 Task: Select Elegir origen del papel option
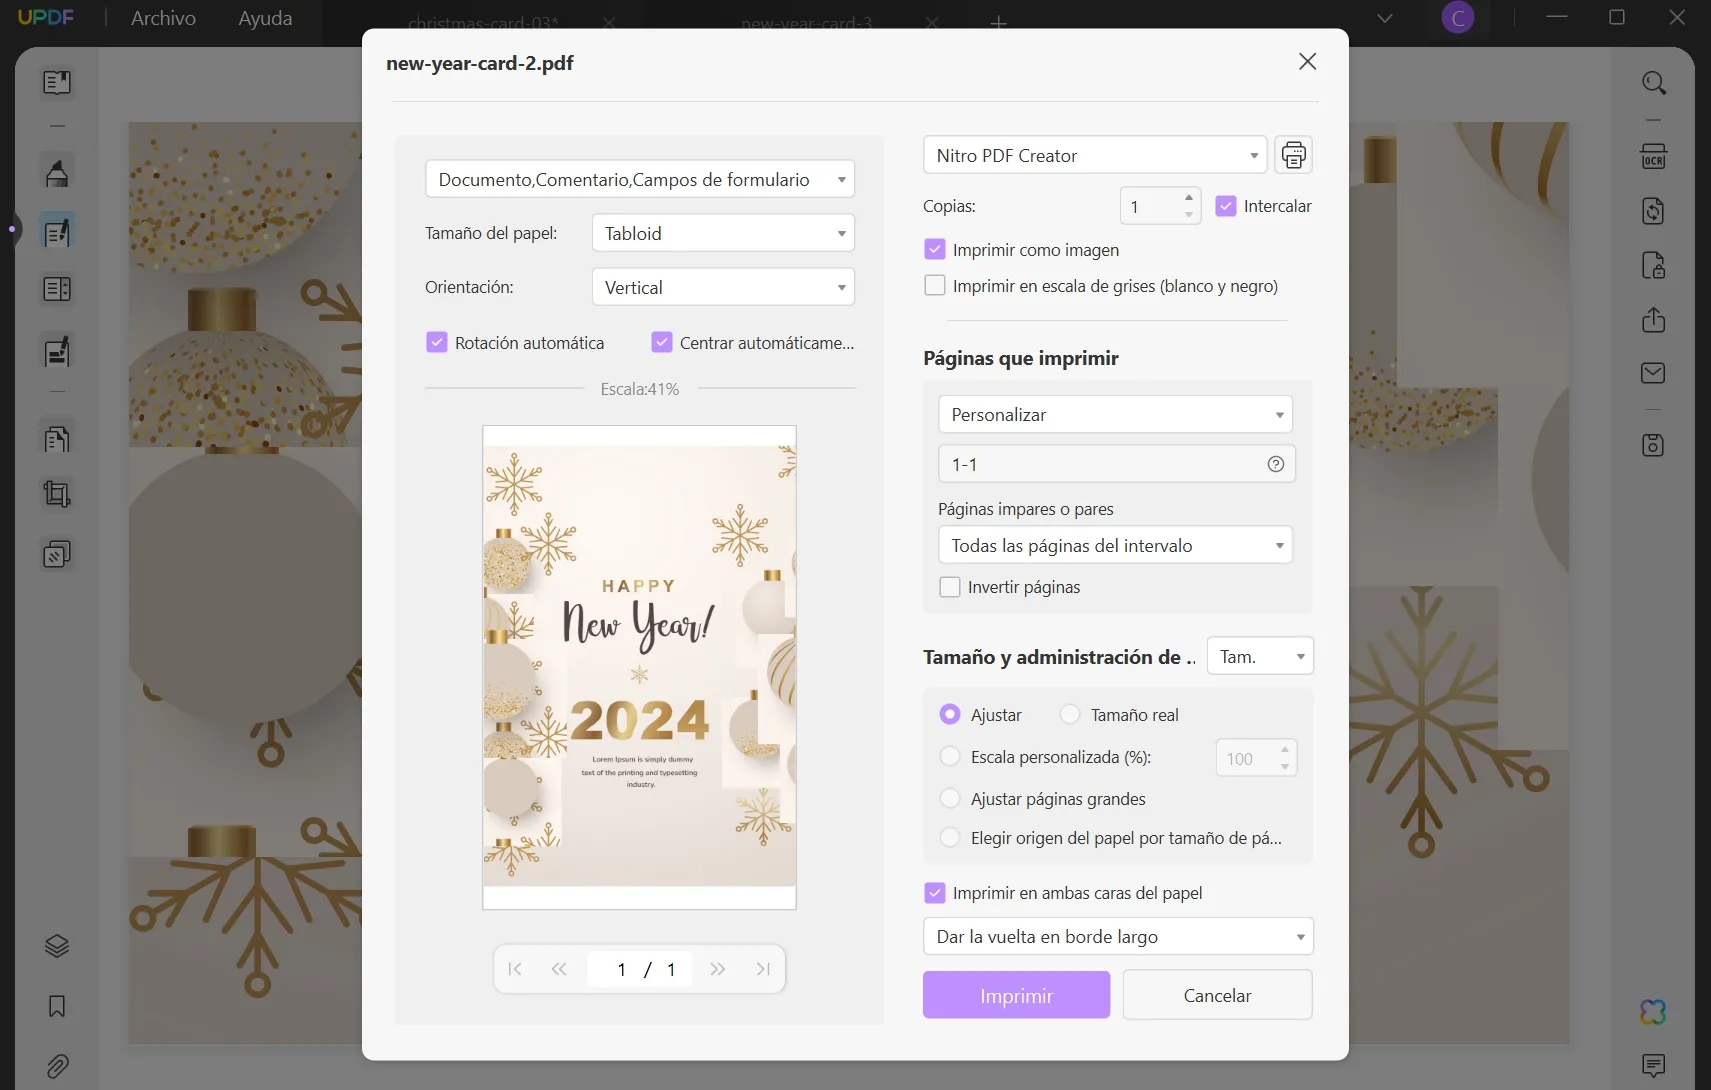(950, 837)
